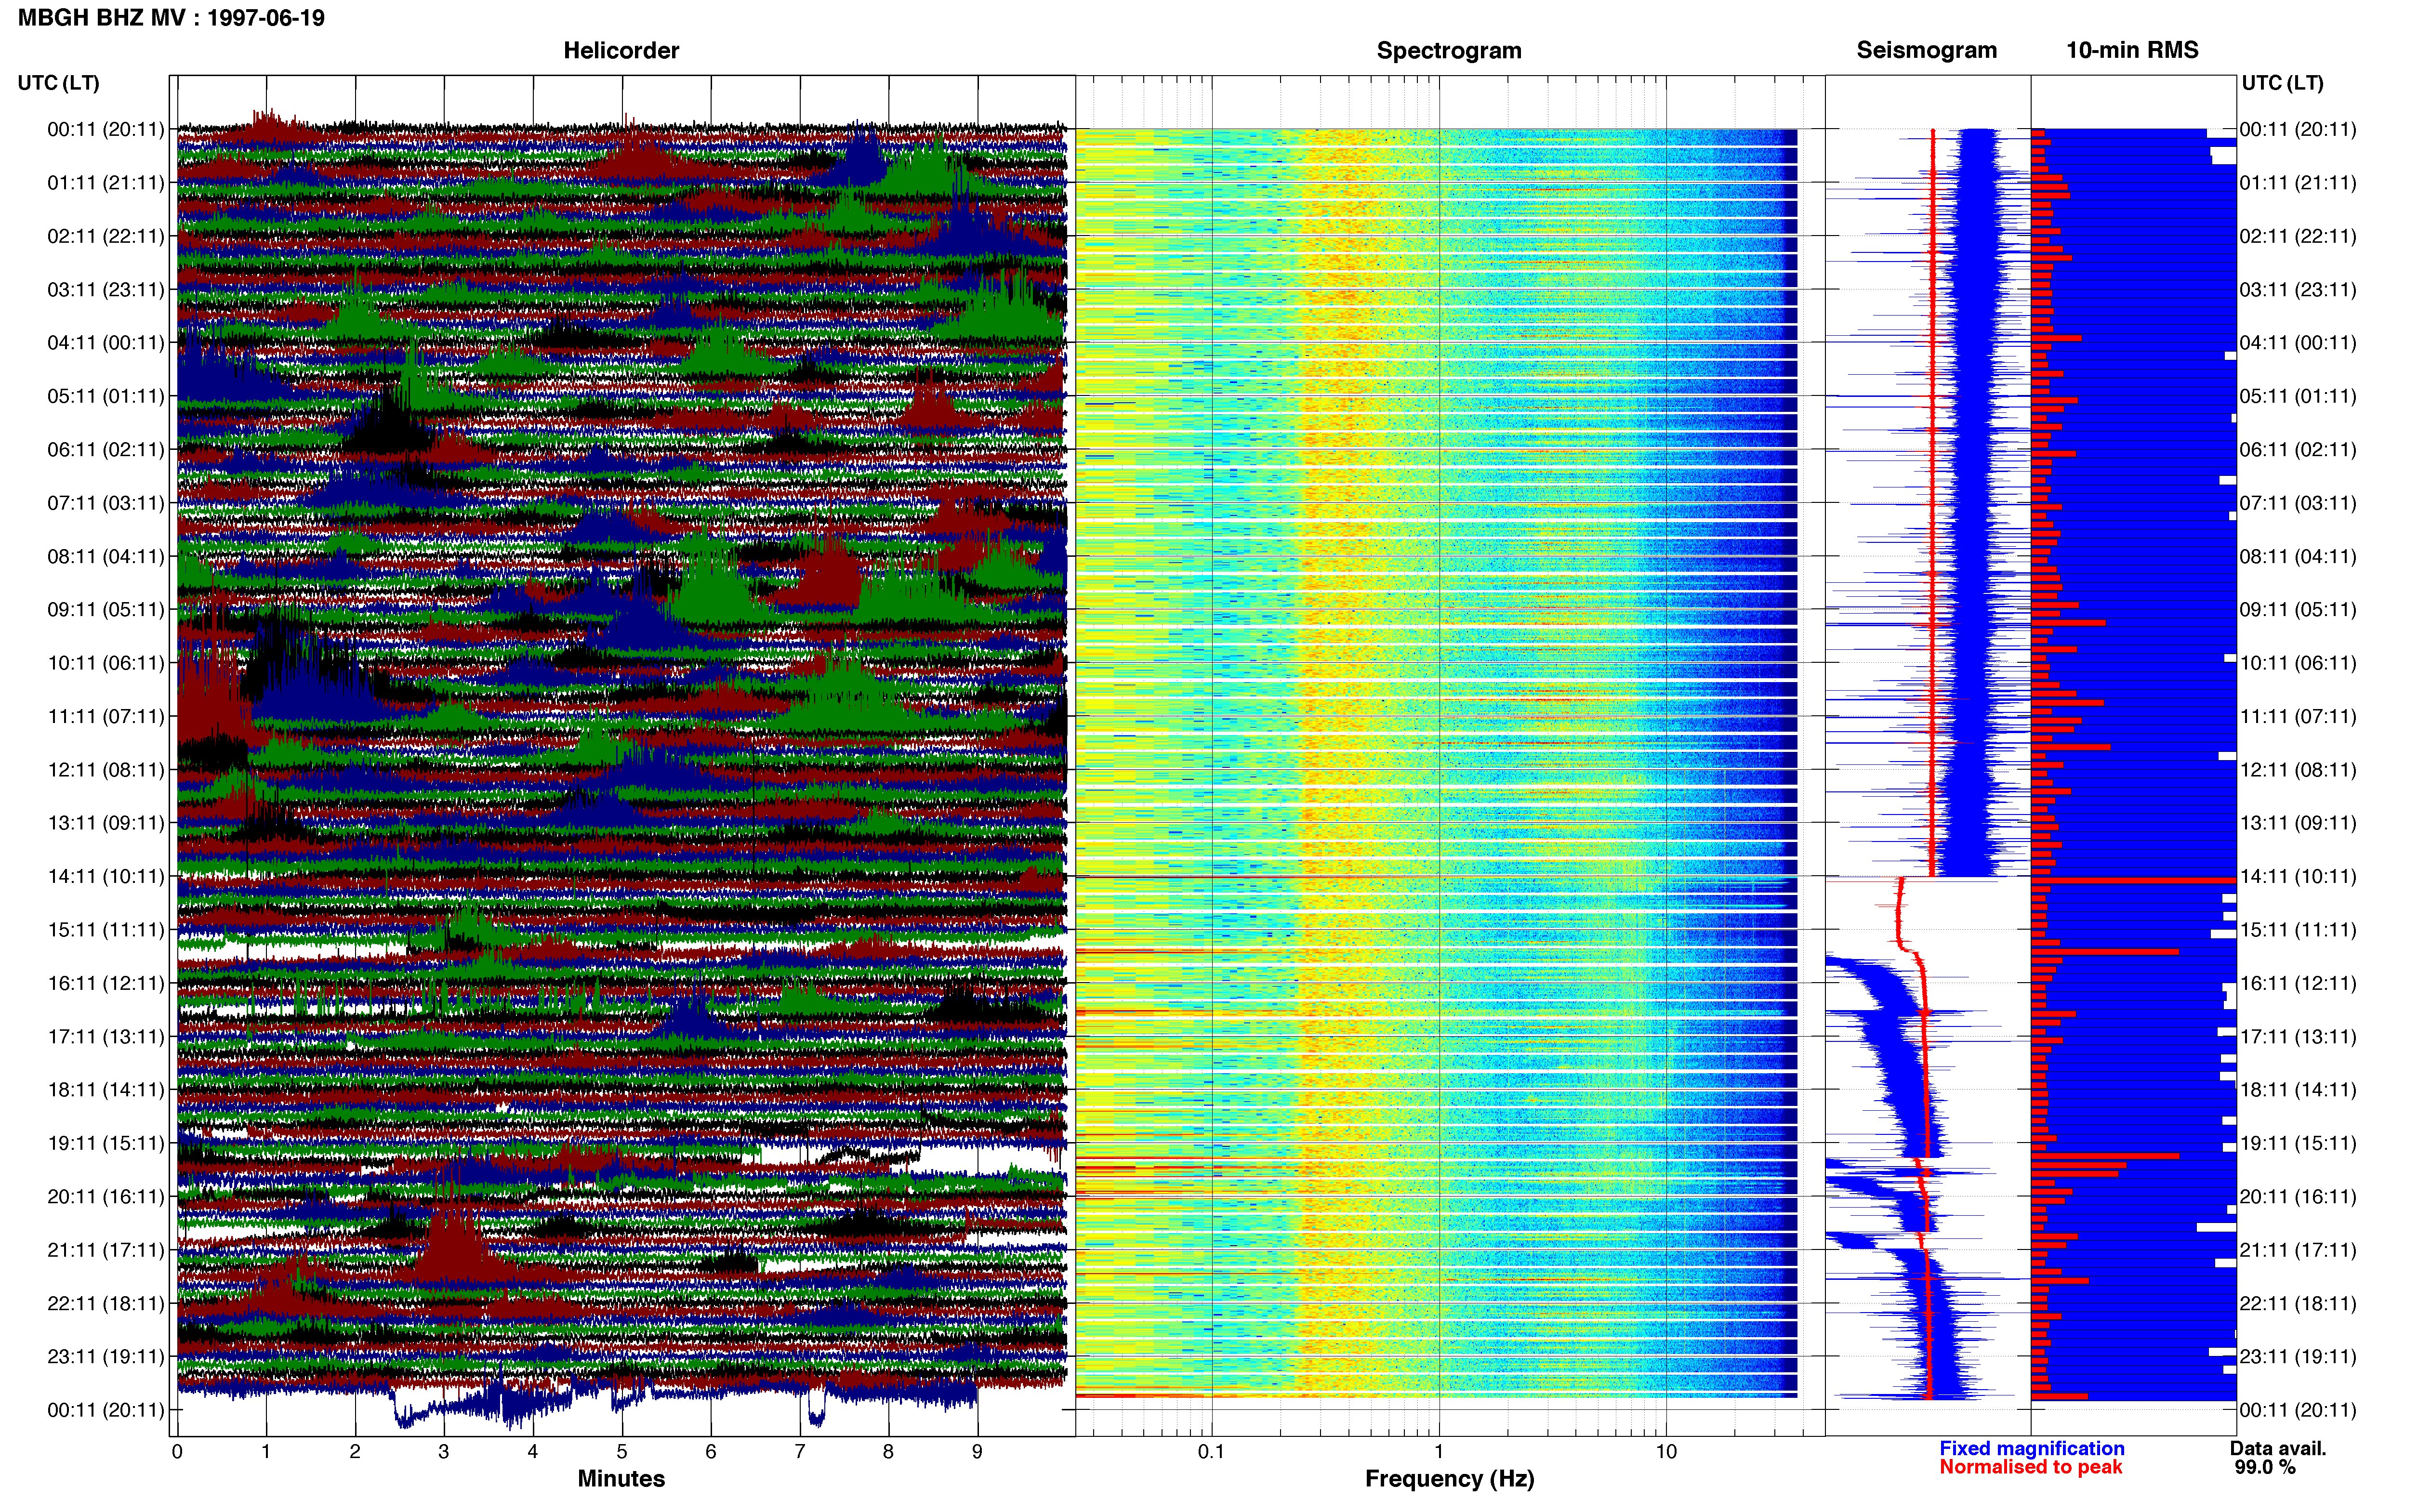The image size is (2418, 1512).
Task: Click "15:11 (11:11)" beside the Helicorder panel
Action: point(106,930)
